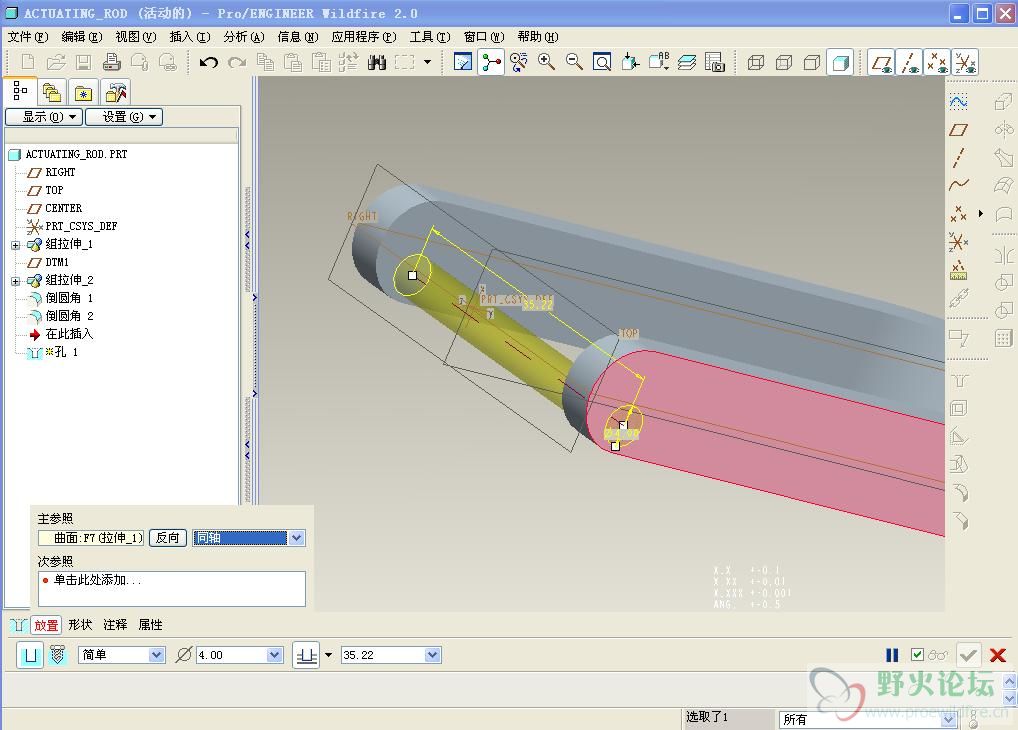Screen dimensions: 1018x730
Task: Click the 曲面:F7(拉伸_1) primary reference field
Action: coord(91,538)
